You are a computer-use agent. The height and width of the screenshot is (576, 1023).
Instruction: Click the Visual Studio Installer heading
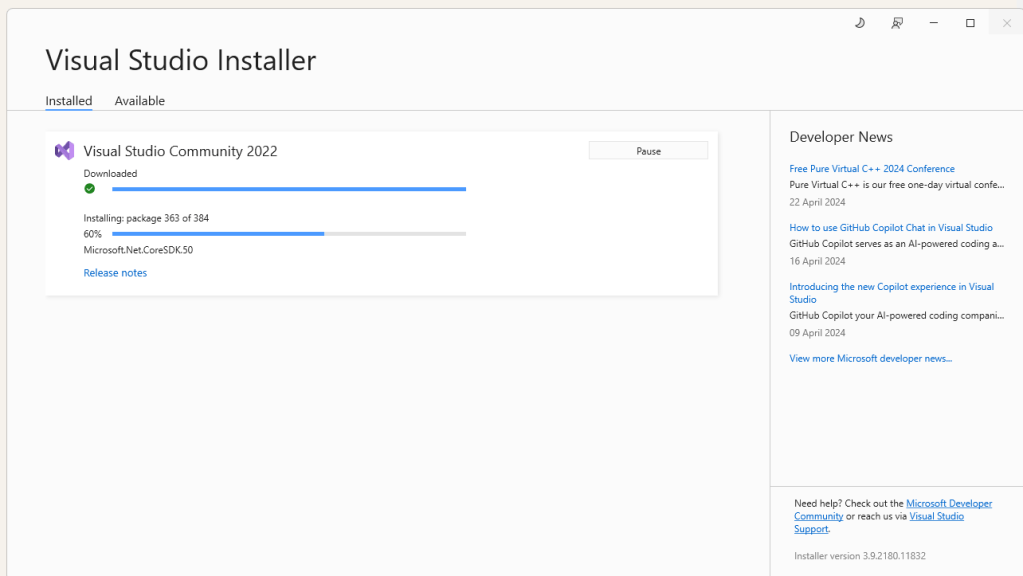tap(181, 60)
